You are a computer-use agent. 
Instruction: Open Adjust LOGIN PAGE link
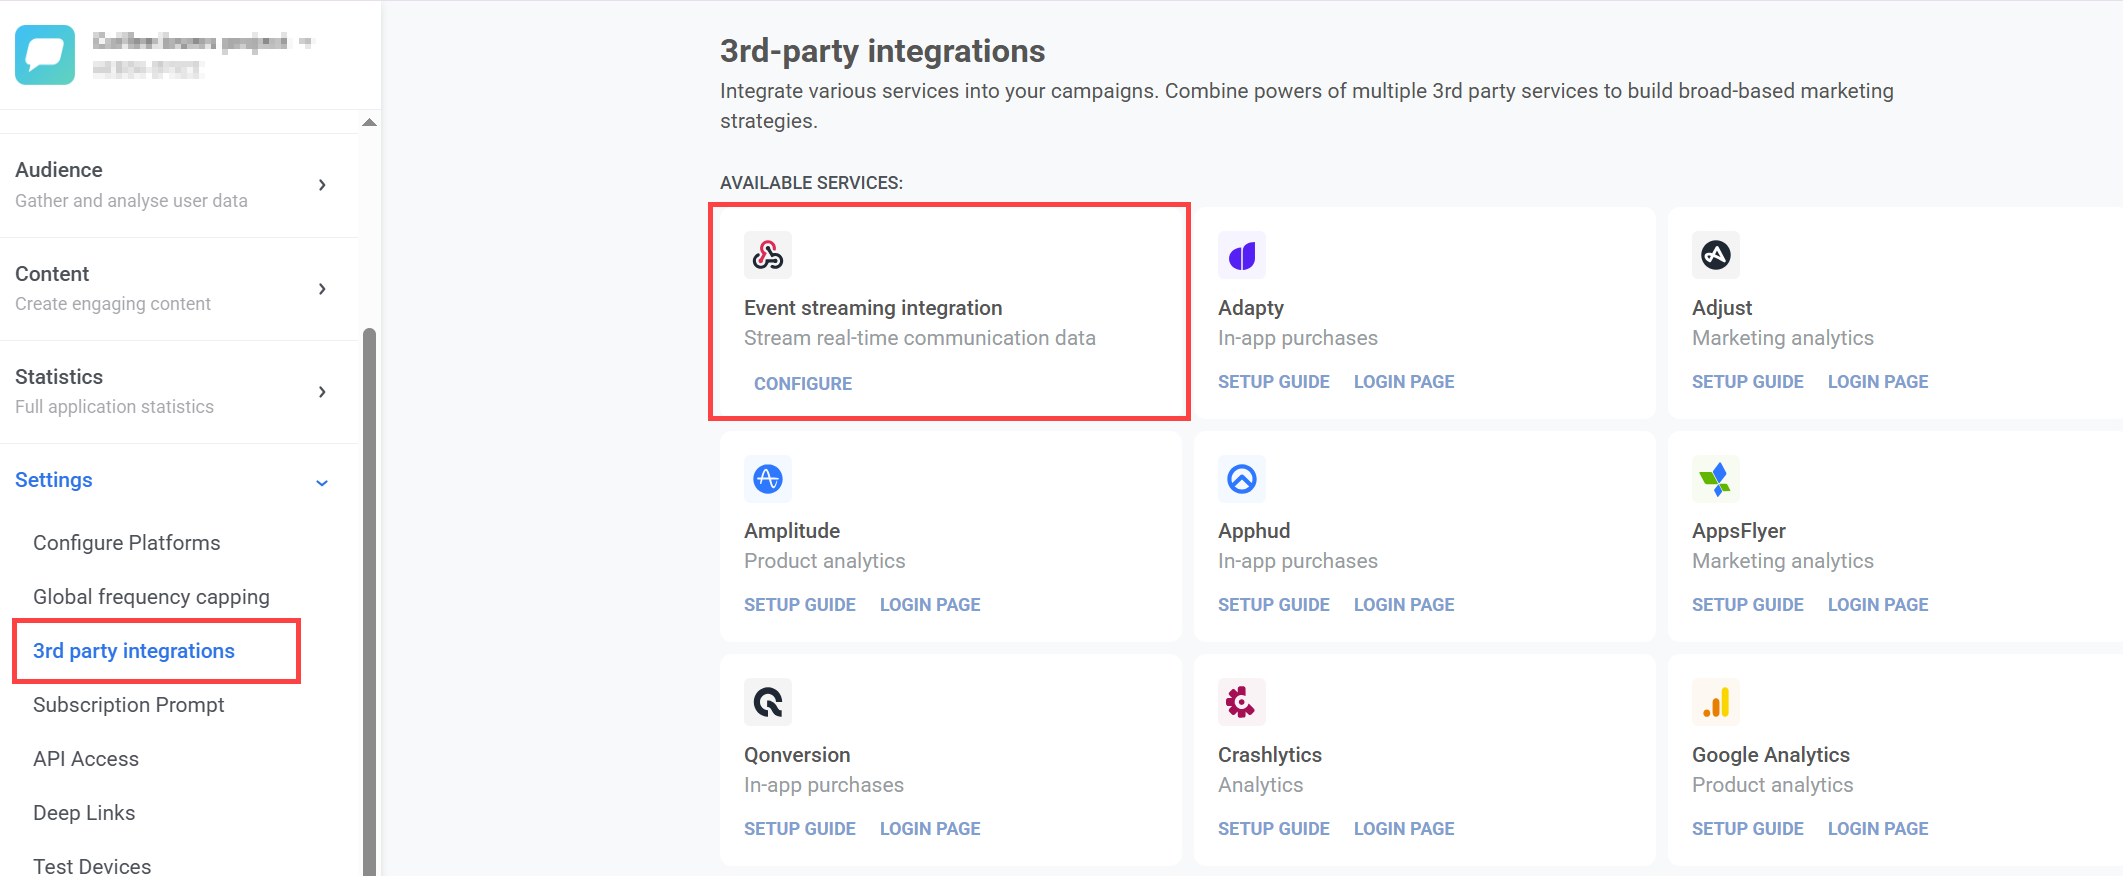coord(1878,382)
